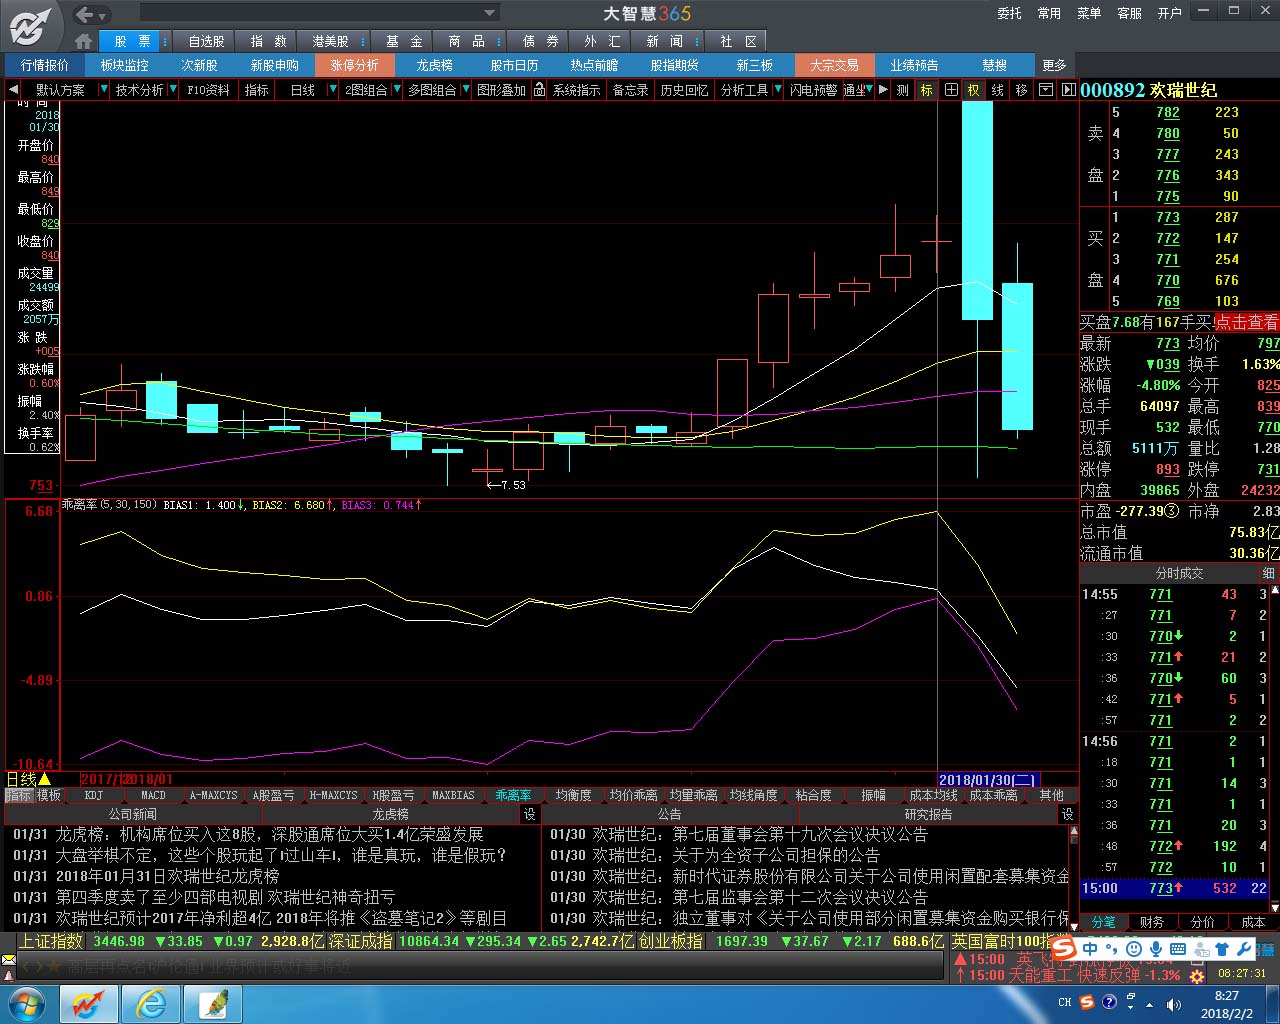Click the Sogou wrench tool icon
The image size is (1280, 1024).
(x=1244, y=948)
